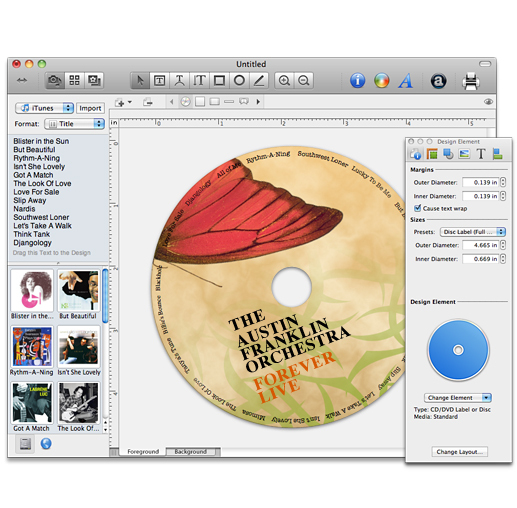The height and width of the screenshot is (508, 517).
Task: Select the boxed text tool
Action: pos(159,80)
